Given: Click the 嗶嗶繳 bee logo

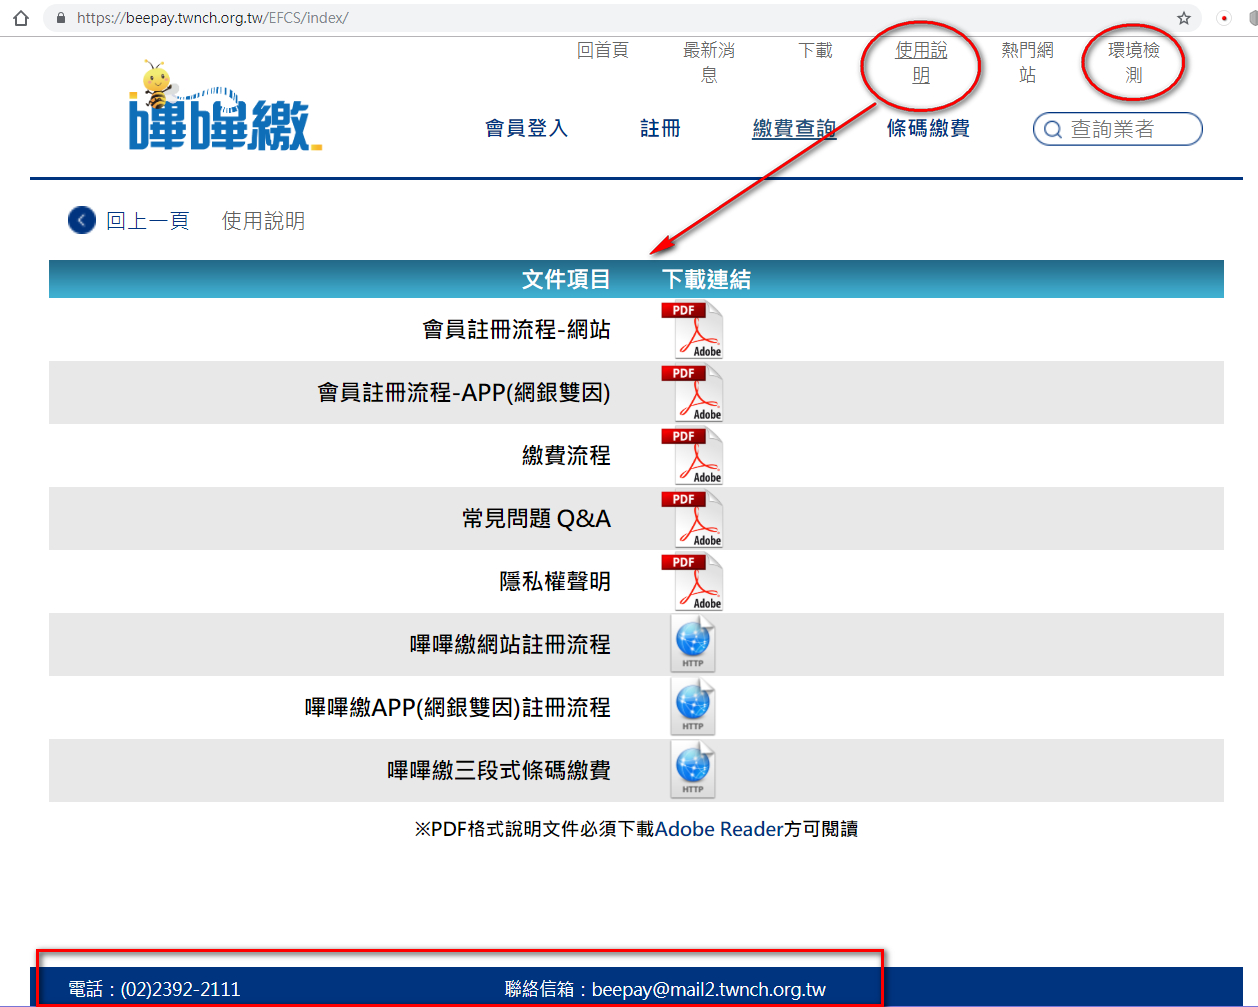Looking at the screenshot, I should click(220, 108).
